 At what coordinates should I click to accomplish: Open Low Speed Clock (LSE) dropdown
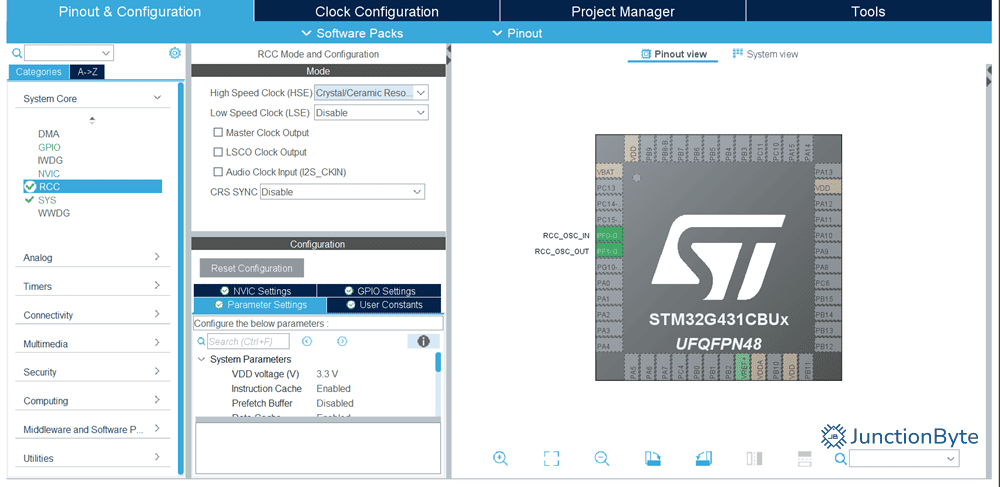(x=371, y=112)
